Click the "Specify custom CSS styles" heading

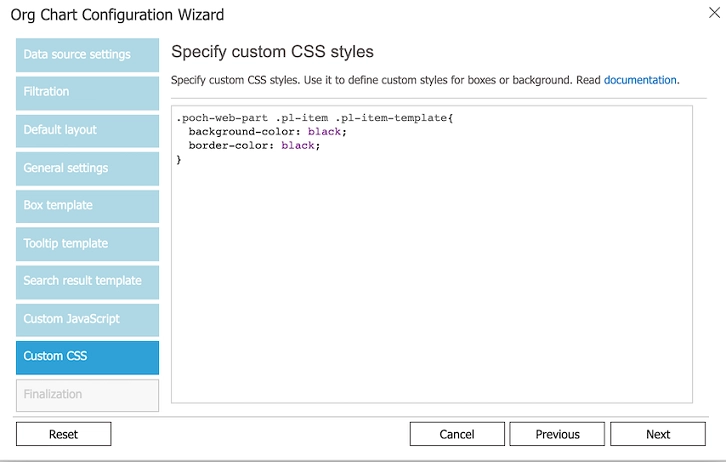point(272,51)
